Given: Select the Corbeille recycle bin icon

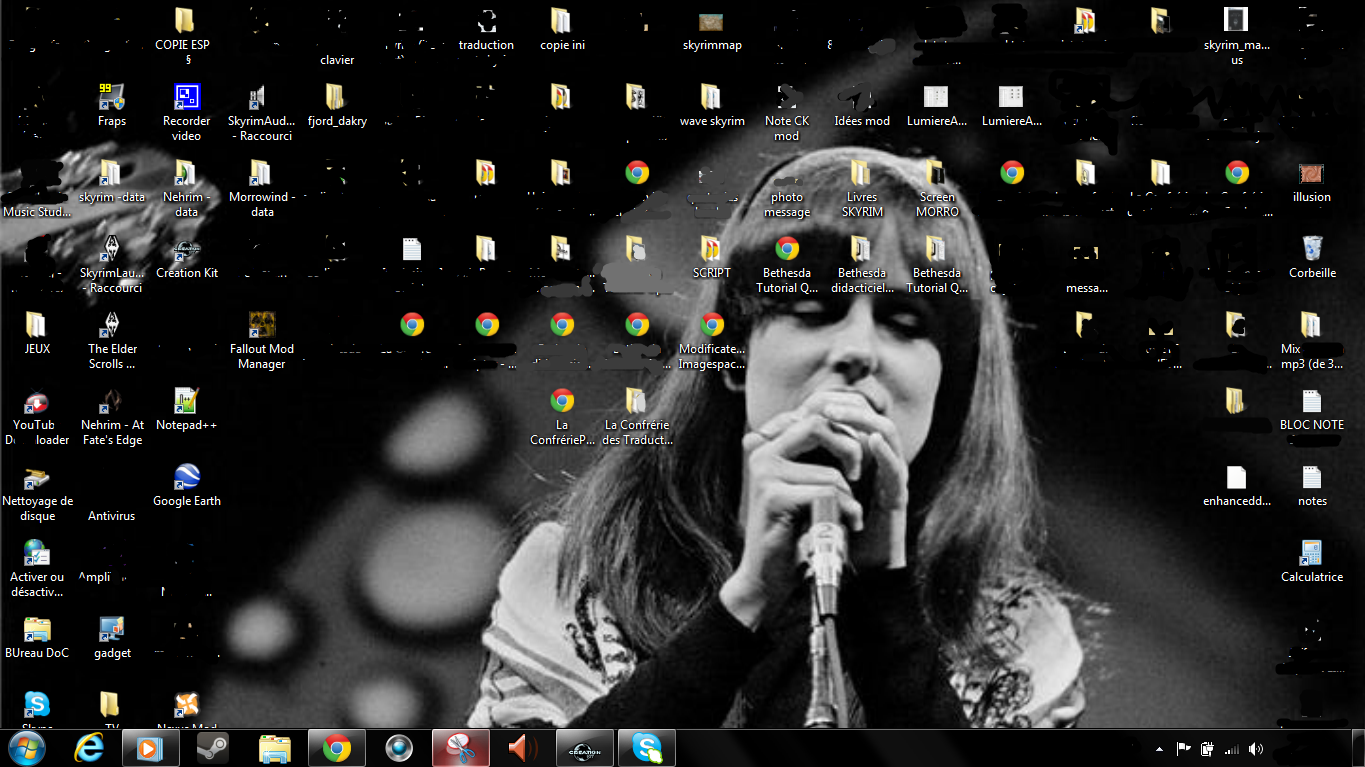Looking at the screenshot, I should [x=1311, y=249].
